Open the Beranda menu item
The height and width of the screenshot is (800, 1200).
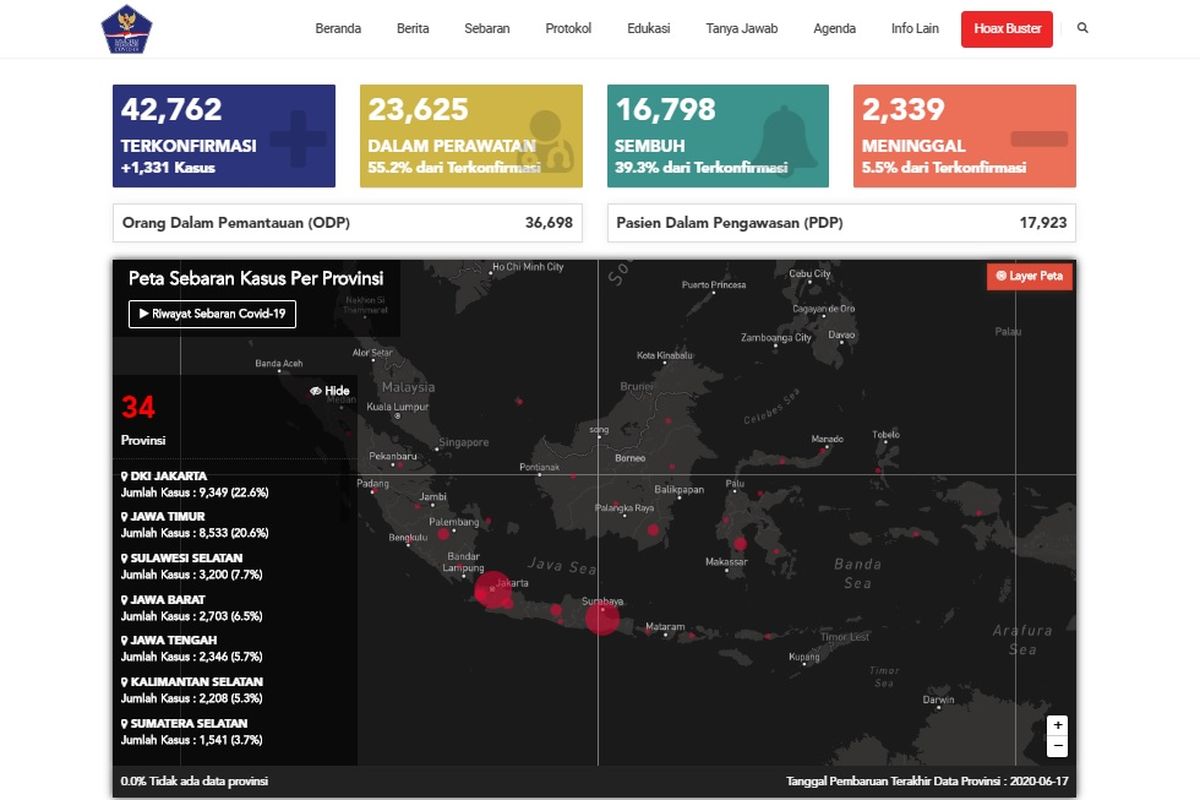tap(338, 28)
